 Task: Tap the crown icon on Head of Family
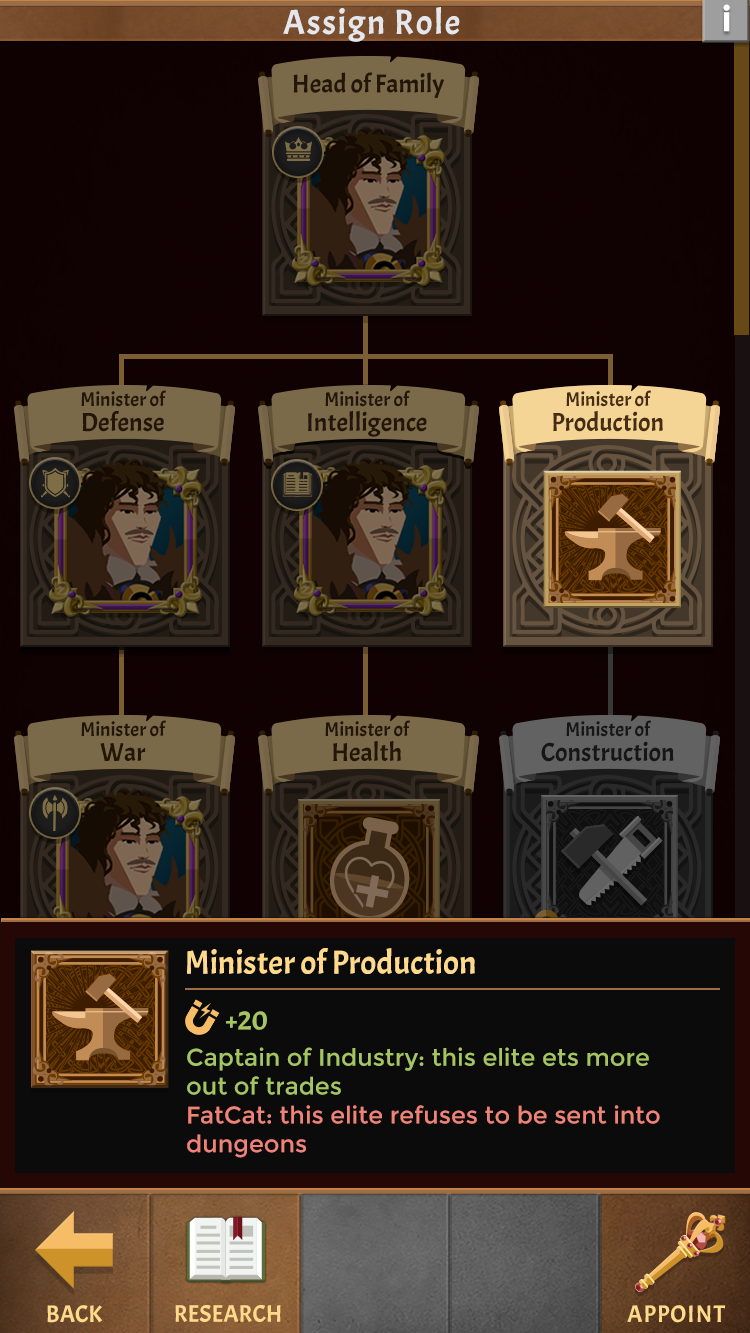(298, 153)
